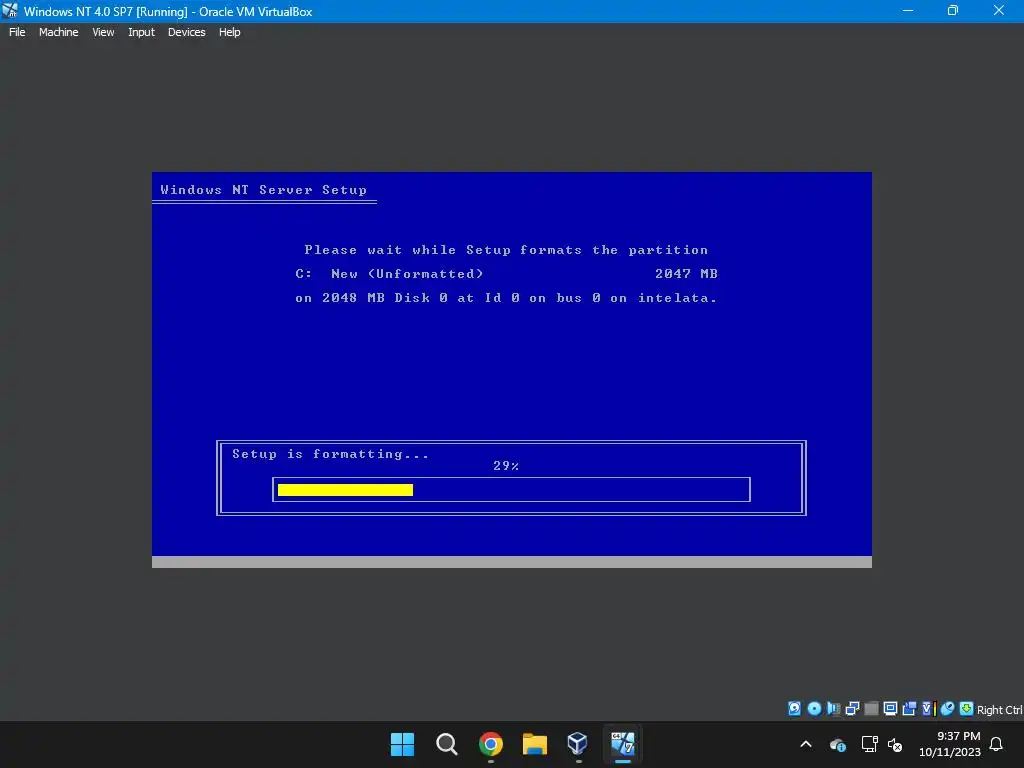Open the notifications bell
The width and height of the screenshot is (1024, 768).
(x=996, y=744)
